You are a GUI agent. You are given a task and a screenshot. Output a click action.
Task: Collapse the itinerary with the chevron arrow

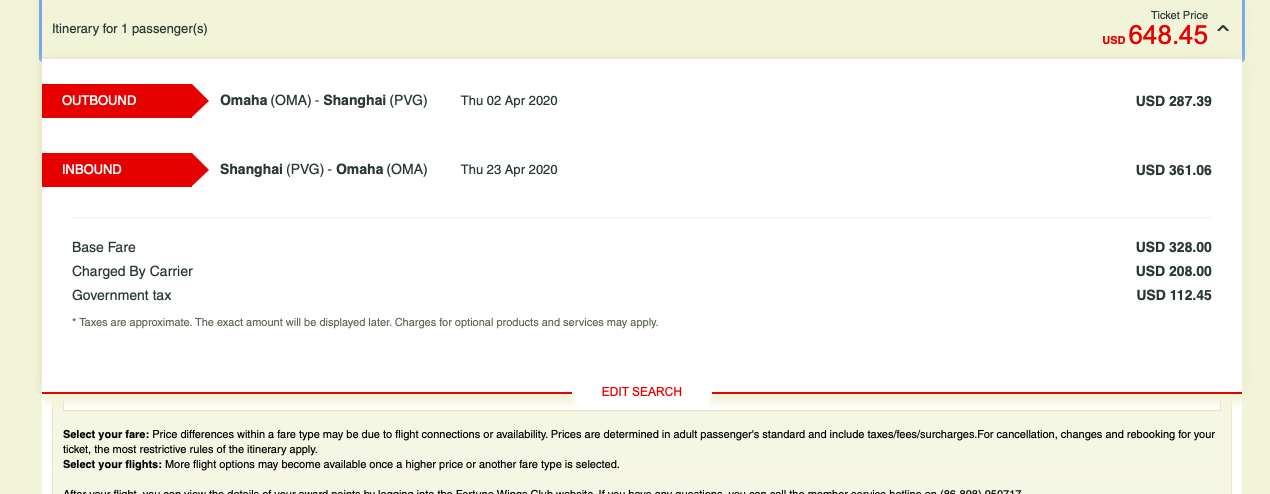click(1222, 30)
